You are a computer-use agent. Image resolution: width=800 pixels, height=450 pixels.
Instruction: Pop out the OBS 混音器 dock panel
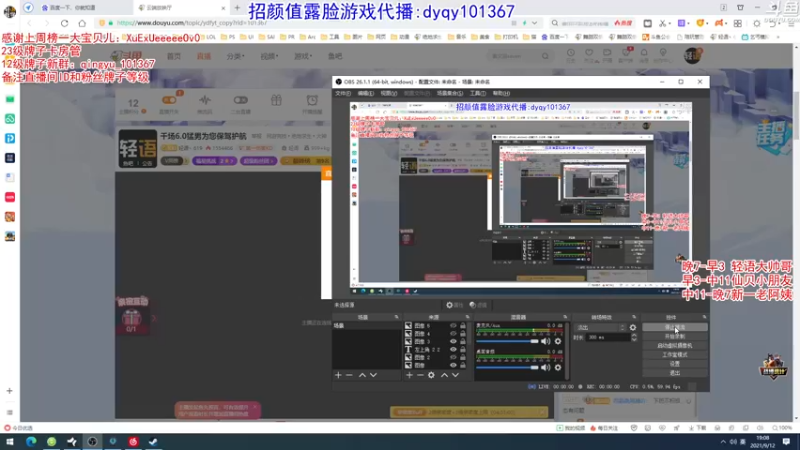point(565,317)
